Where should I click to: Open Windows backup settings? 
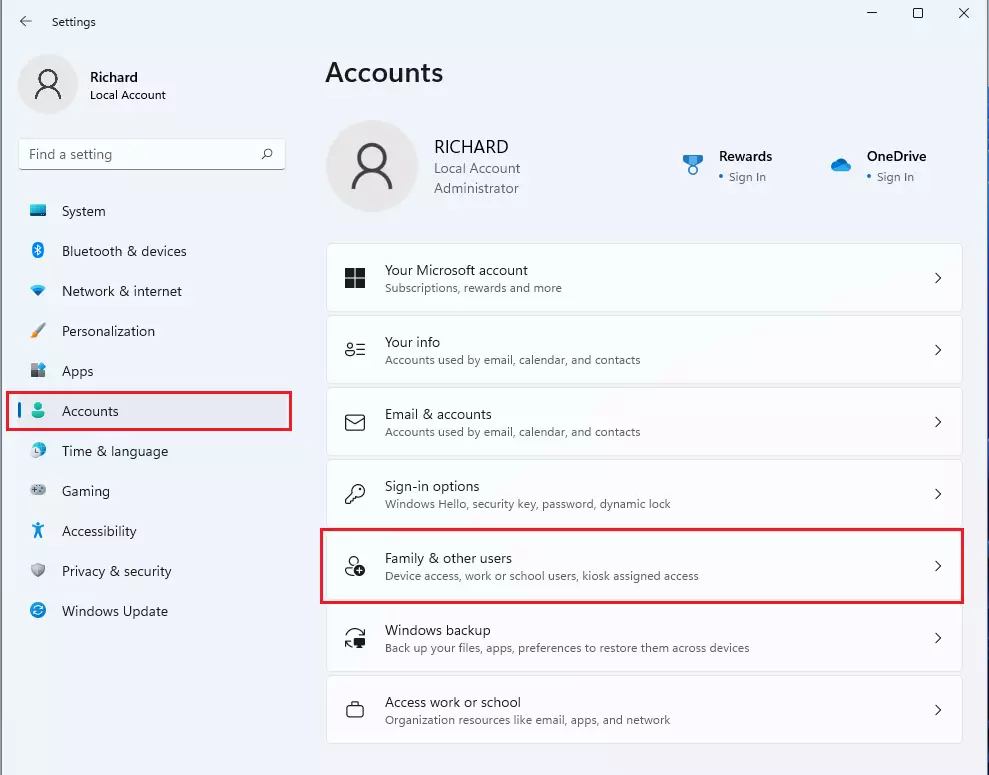tap(644, 638)
